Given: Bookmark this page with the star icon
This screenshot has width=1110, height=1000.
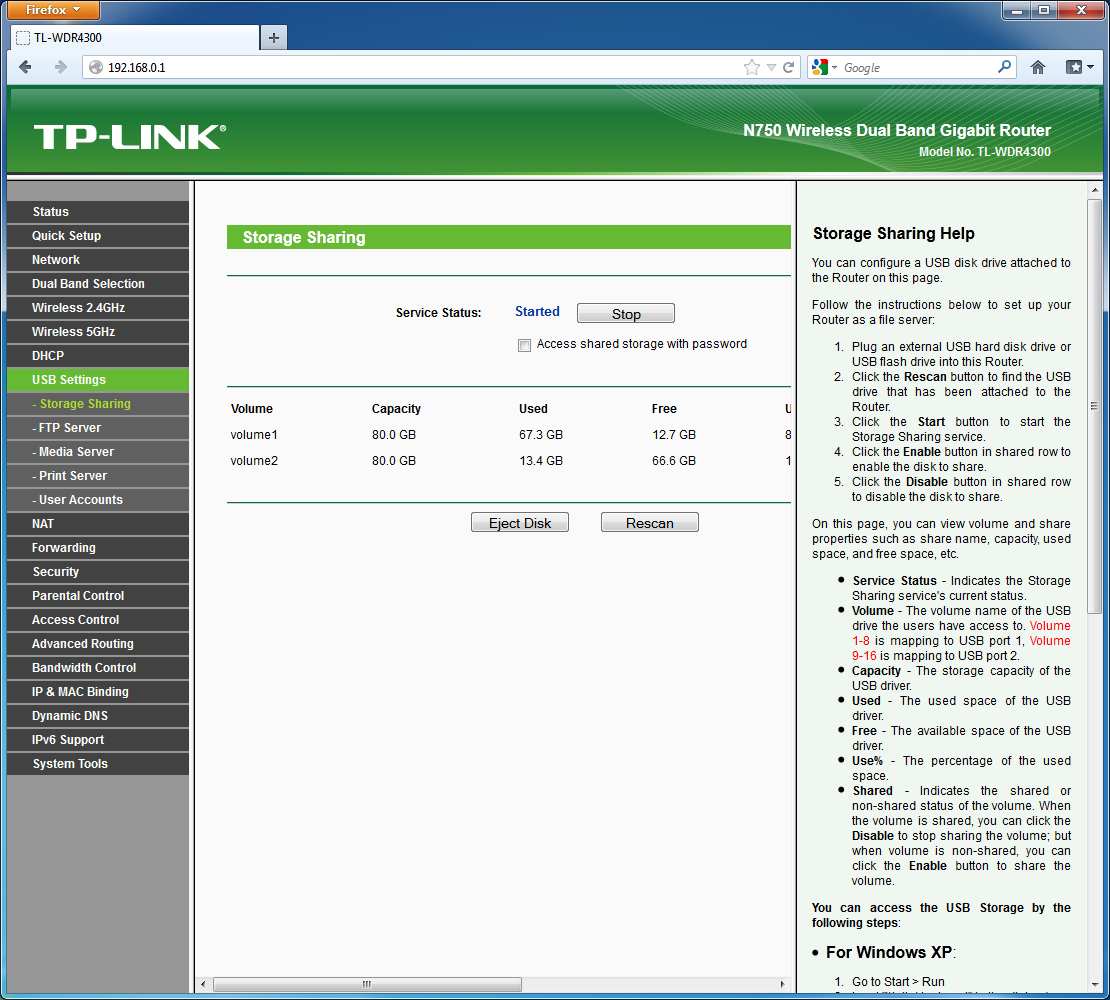Looking at the screenshot, I should click(x=752, y=67).
